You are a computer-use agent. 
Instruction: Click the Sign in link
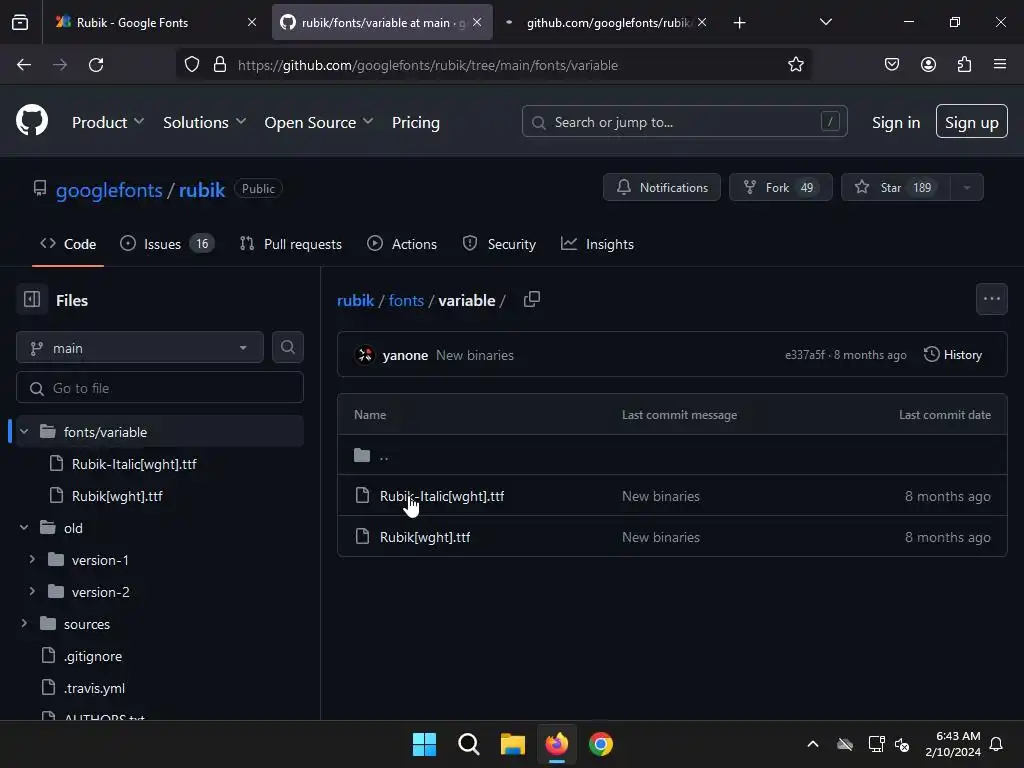coord(895,122)
